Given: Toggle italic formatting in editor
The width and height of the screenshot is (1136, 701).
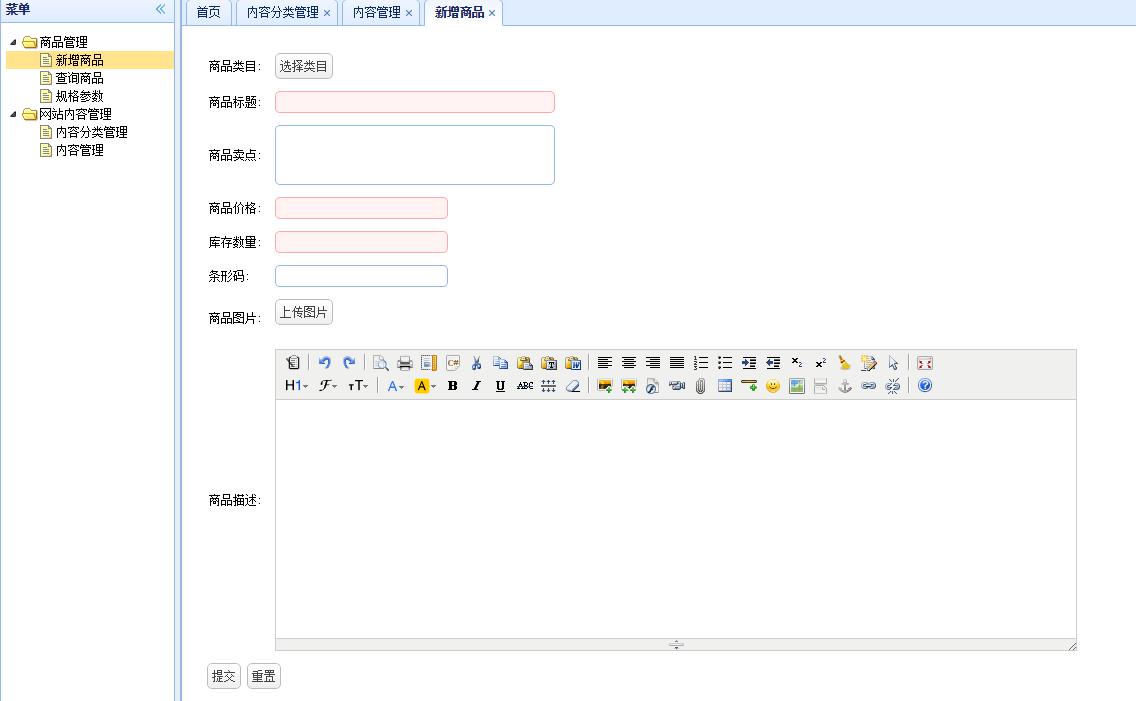Looking at the screenshot, I should coord(477,386).
